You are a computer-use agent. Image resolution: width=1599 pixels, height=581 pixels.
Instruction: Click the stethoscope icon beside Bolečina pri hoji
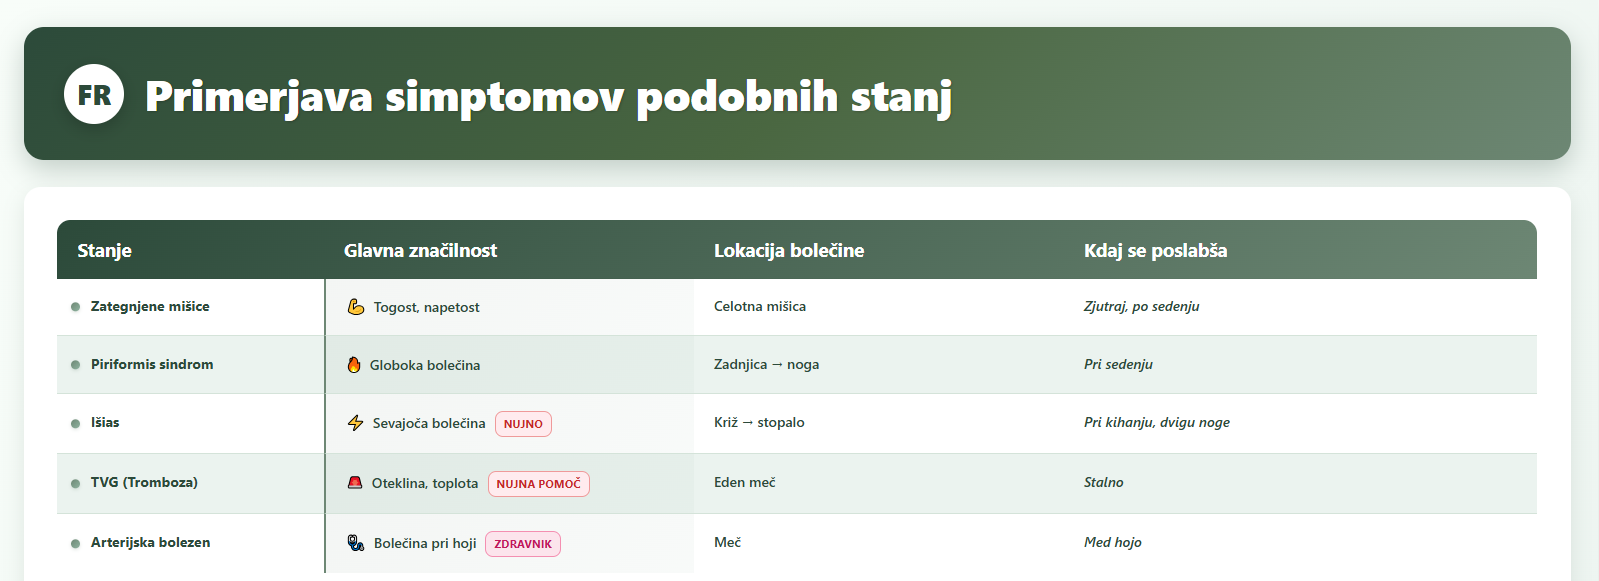pyautogui.click(x=356, y=543)
